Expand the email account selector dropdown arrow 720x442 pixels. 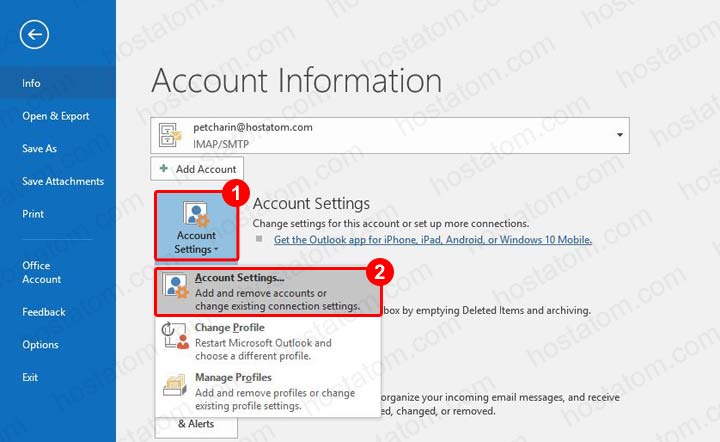(x=619, y=135)
